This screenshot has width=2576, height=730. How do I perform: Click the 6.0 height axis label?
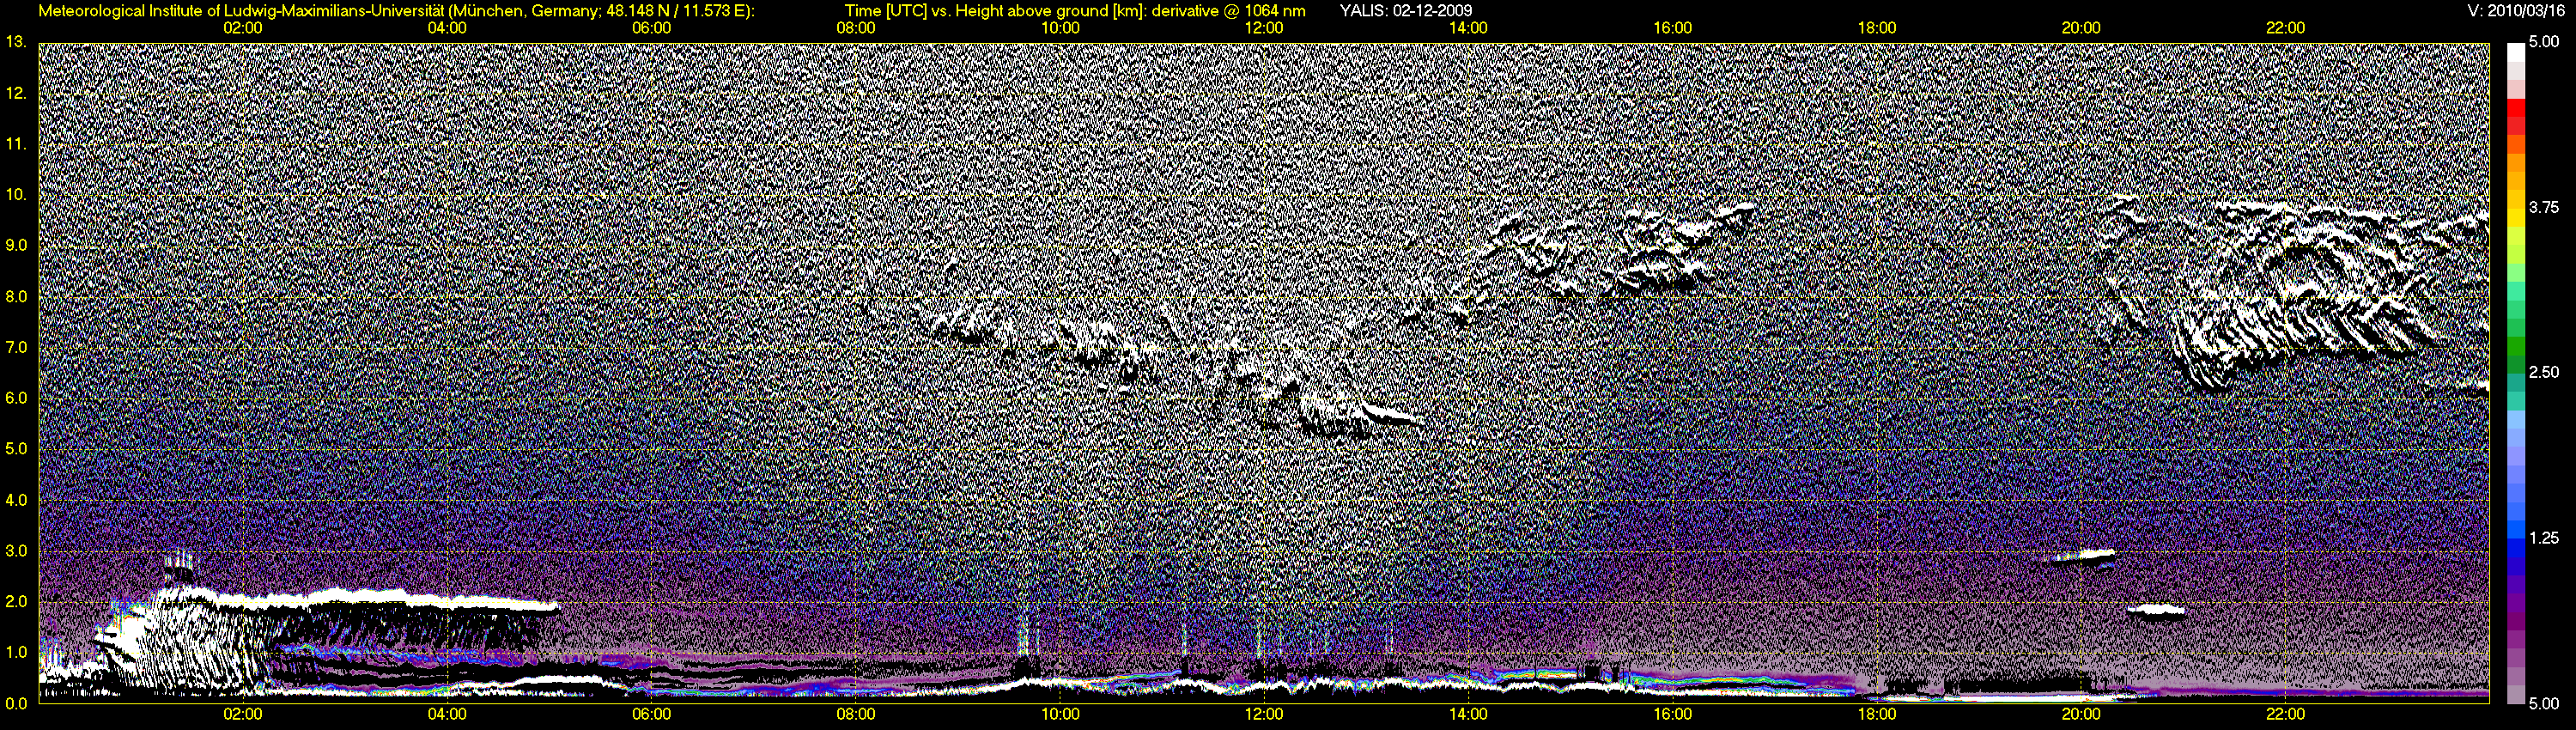click(16, 398)
